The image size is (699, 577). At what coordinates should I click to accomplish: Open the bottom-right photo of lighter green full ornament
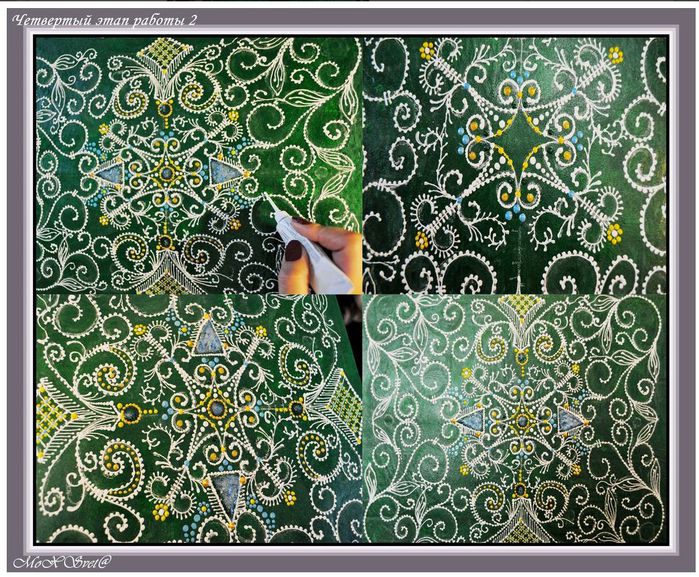click(x=514, y=418)
